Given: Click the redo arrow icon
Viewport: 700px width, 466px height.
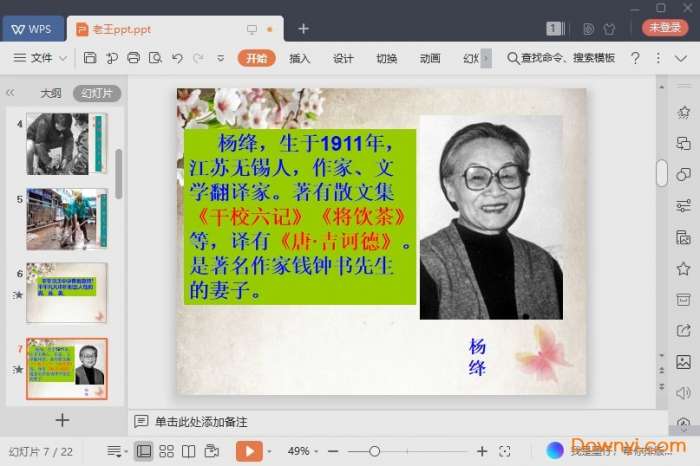Looking at the screenshot, I should 199,58.
